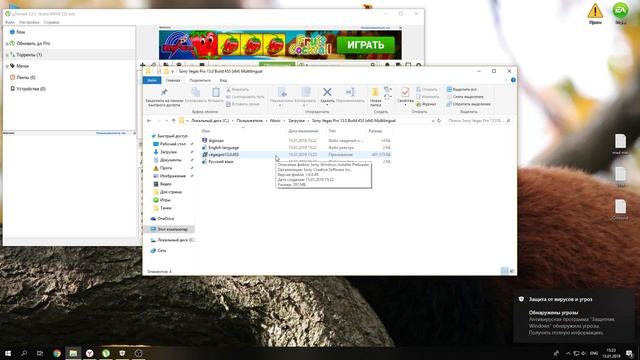The height and width of the screenshot is (360, 640).
Task: Open the Properties (Свойства) dropdown arrow
Action: [405, 105]
